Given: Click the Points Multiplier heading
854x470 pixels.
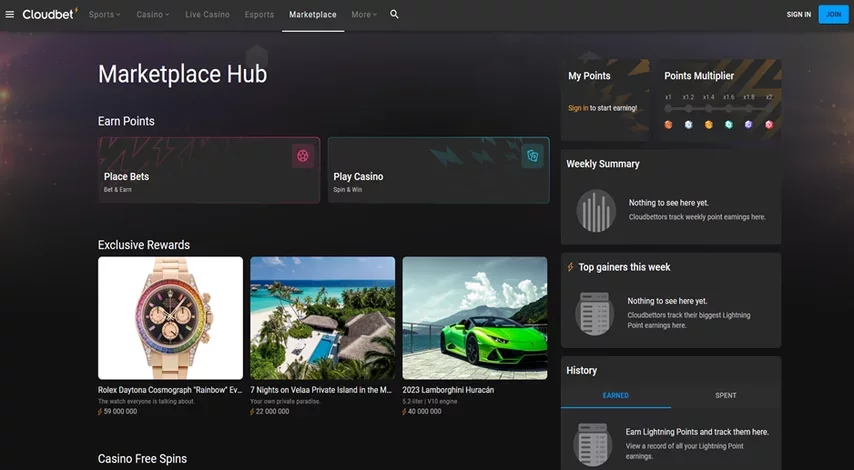Looking at the screenshot, I should pyautogui.click(x=699, y=76).
